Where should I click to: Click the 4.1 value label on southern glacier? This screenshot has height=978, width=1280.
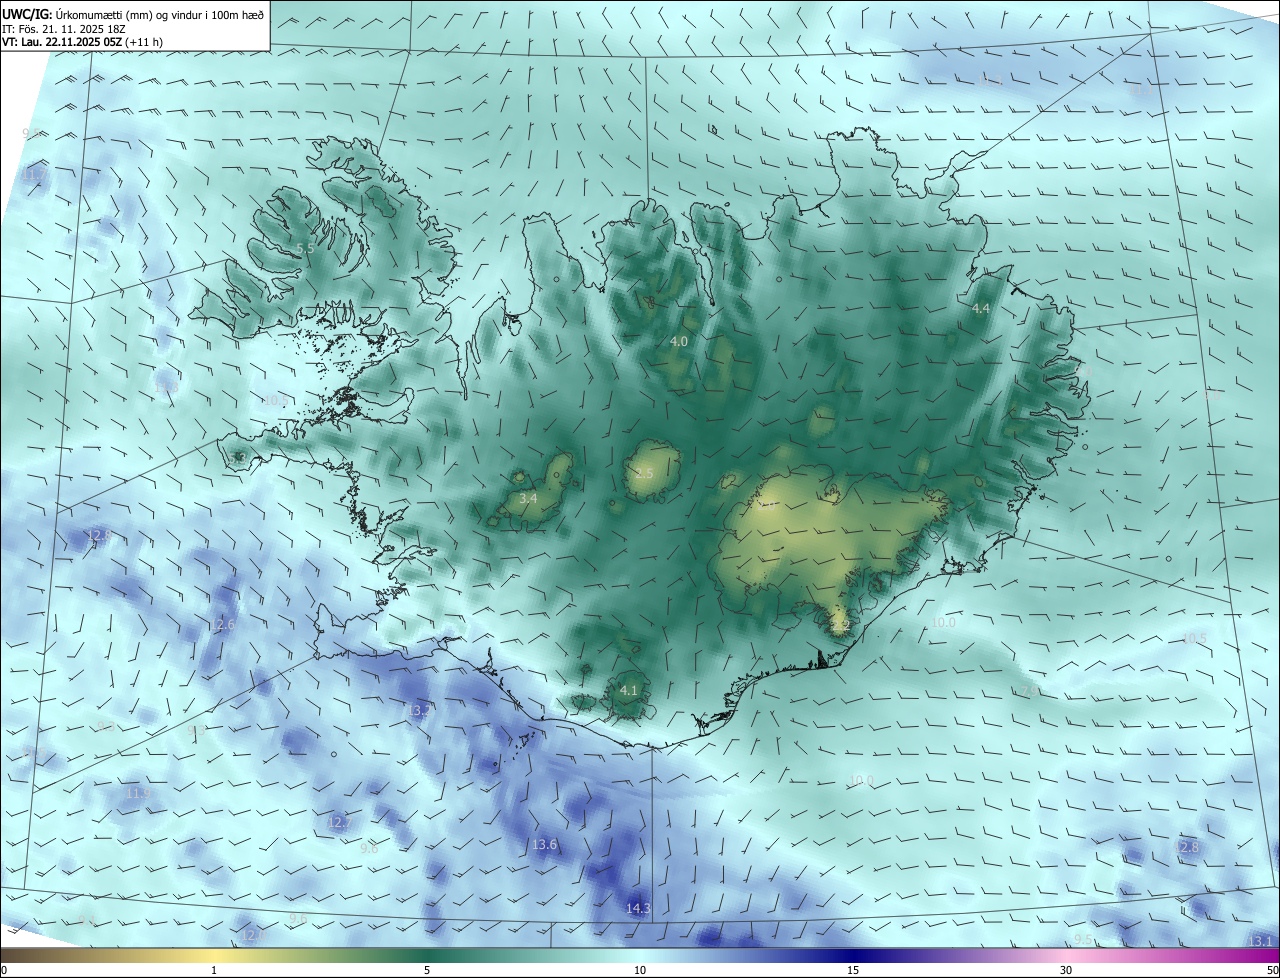tap(629, 690)
